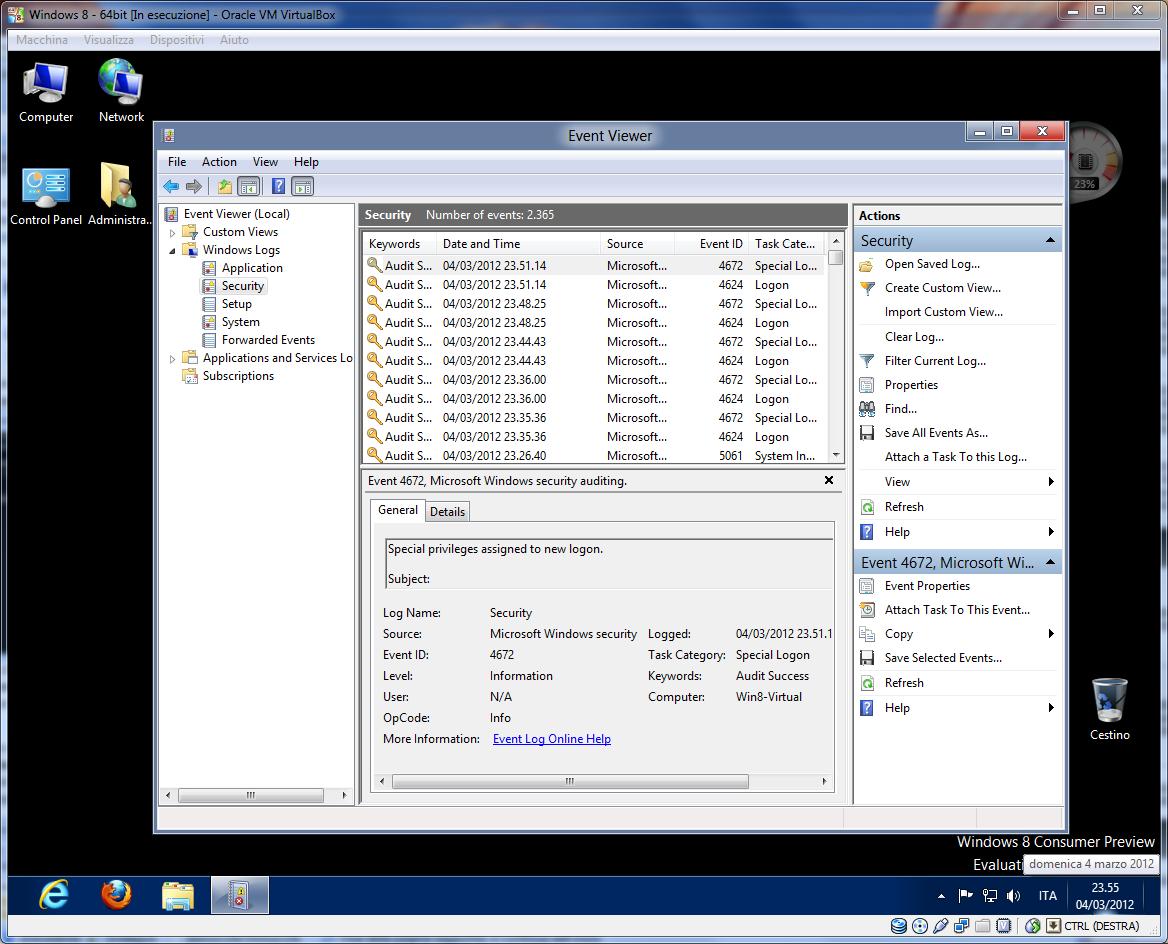Image resolution: width=1168 pixels, height=944 pixels.
Task: Click the Find binoculars icon
Action: 867,409
